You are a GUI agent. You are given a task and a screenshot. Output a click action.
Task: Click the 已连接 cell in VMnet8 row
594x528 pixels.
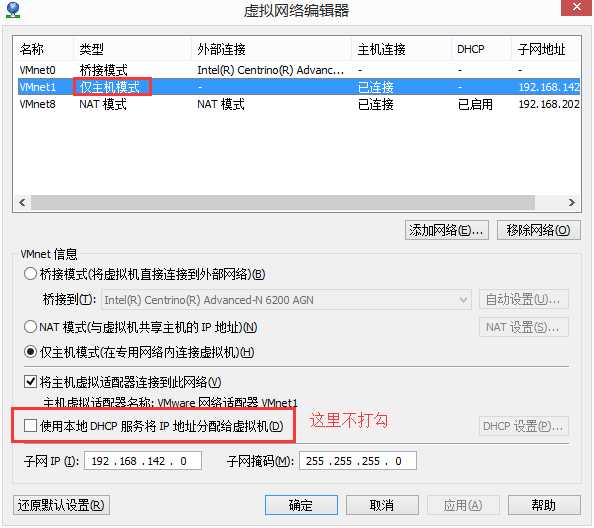pyautogui.click(x=376, y=104)
